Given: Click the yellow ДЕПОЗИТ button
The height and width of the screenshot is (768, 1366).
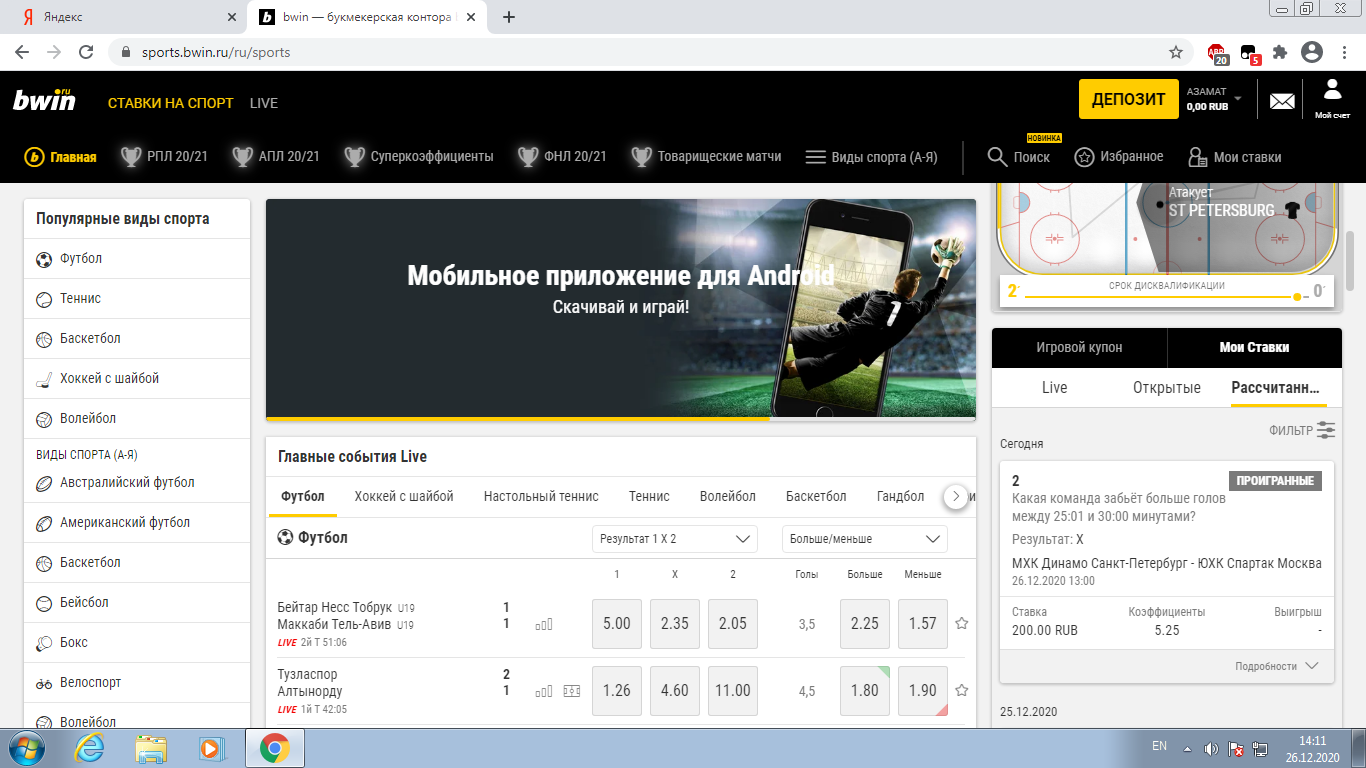Looking at the screenshot, I should tap(1128, 99).
